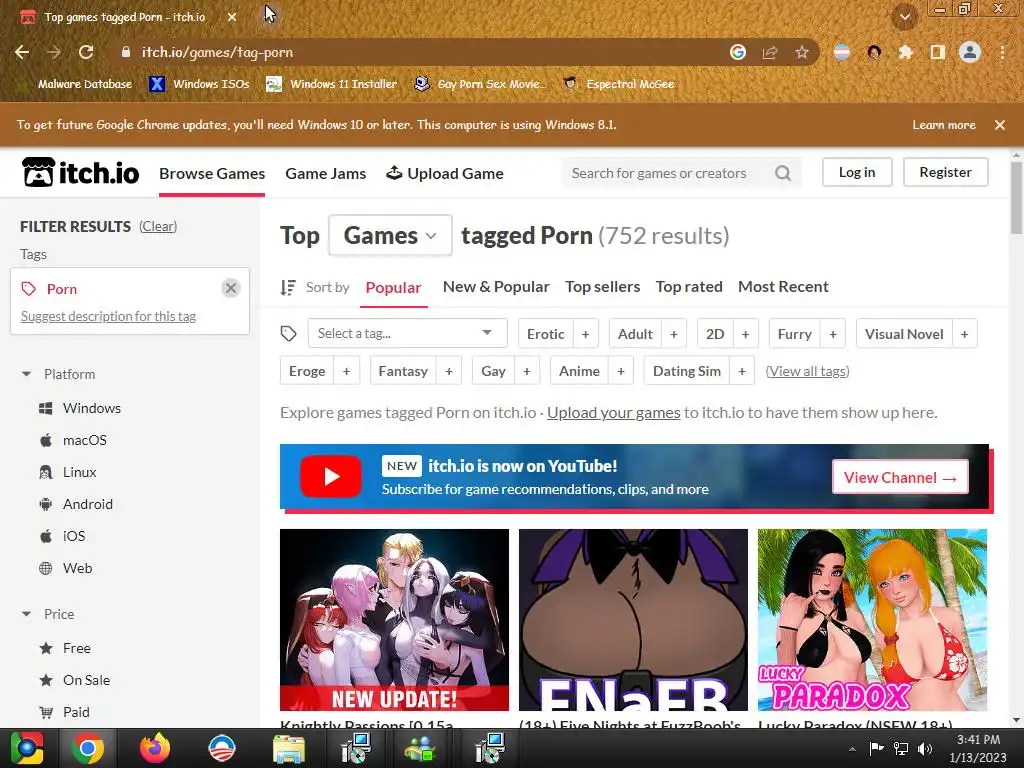Click the Log in button
The width and height of the screenshot is (1024, 768).
pyautogui.click(x=857, y=172)
